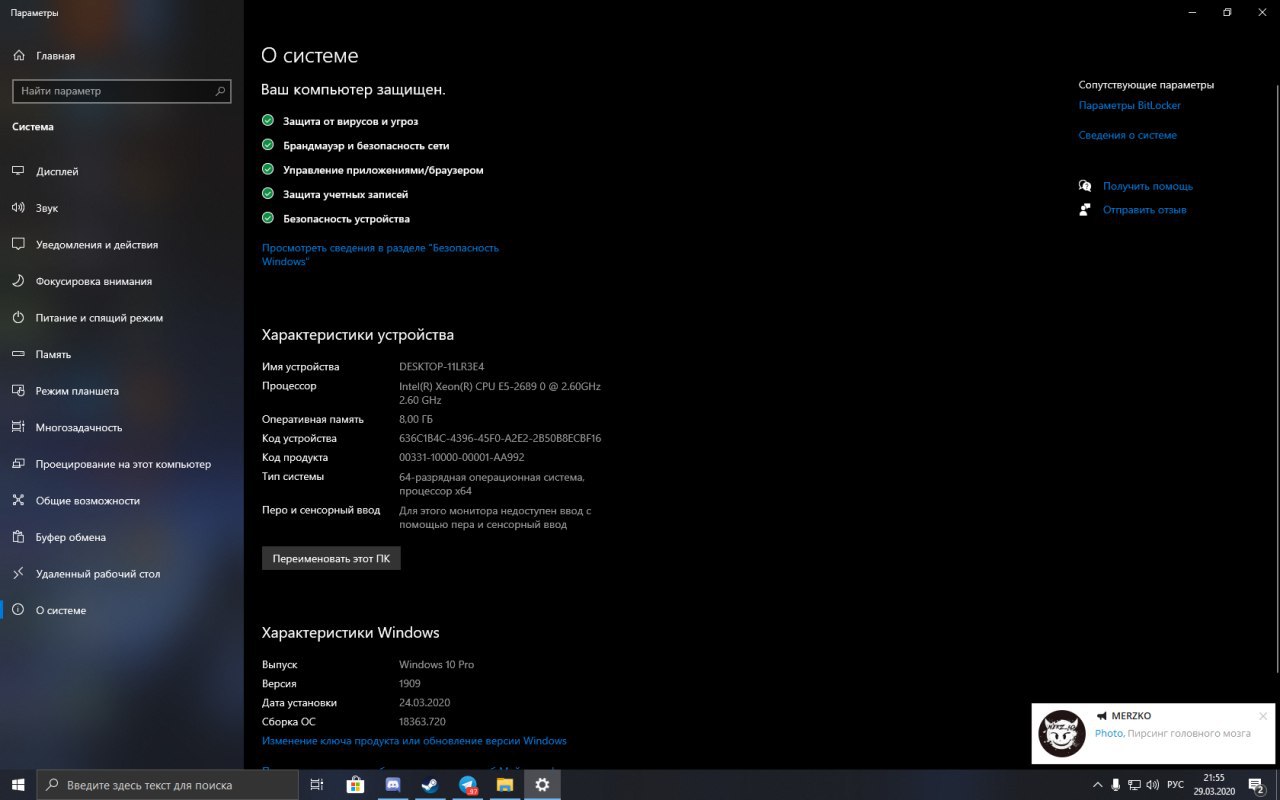Click Управление приложениями/браузером status icon
1280x800 pixels.
click(x=268, y=170)
